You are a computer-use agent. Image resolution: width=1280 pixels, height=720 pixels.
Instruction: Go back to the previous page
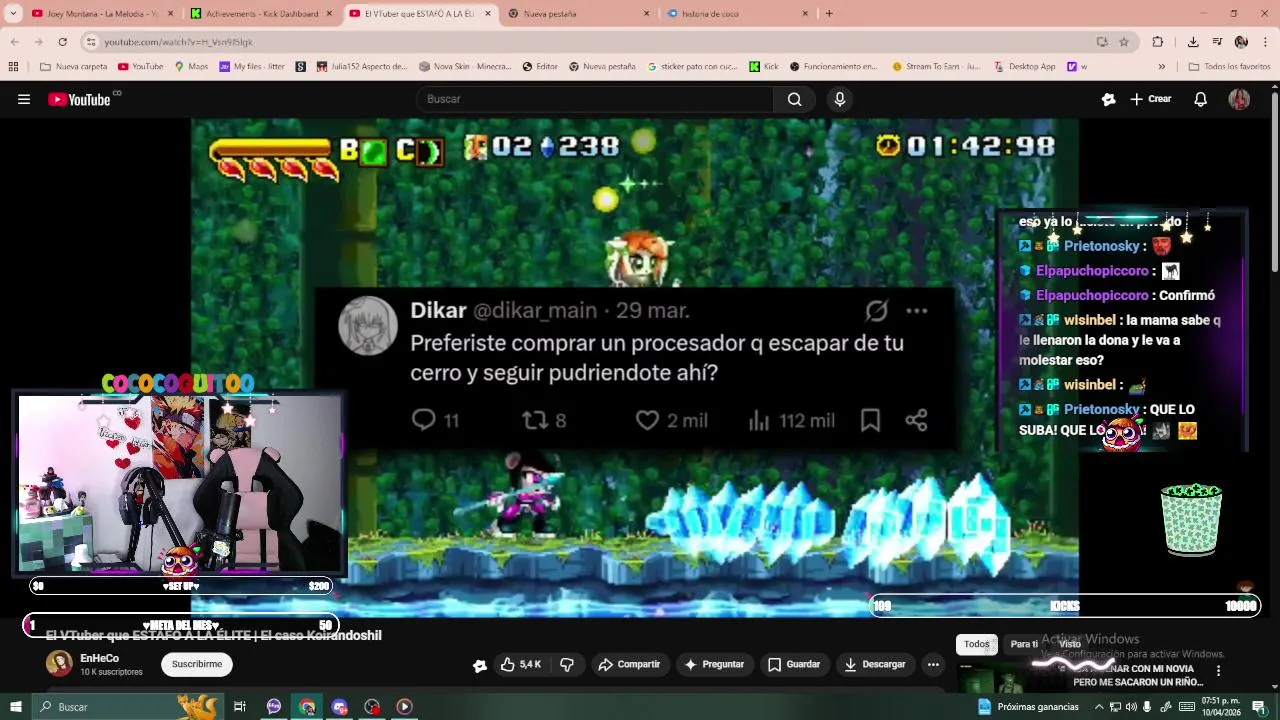[14, 42]
